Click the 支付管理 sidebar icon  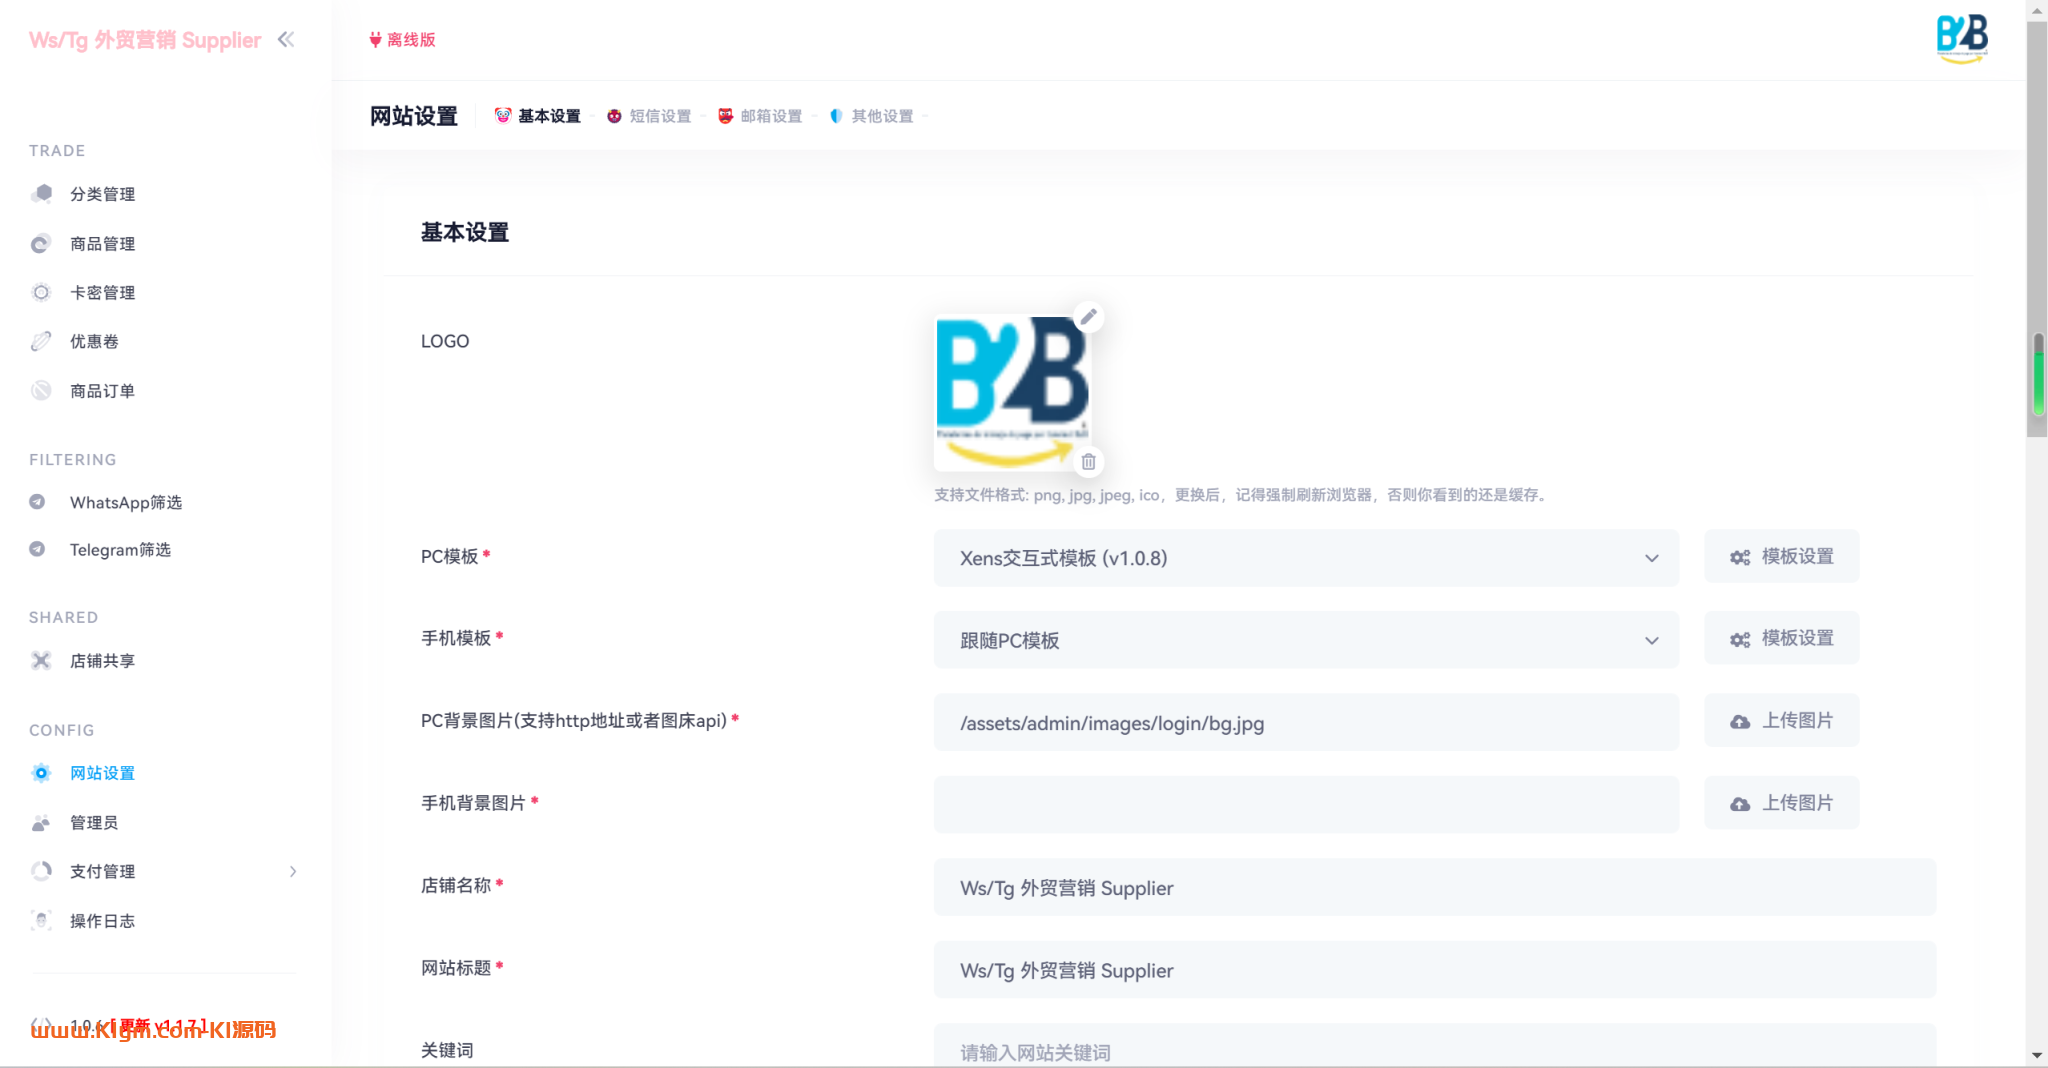(x=41, y=871)
